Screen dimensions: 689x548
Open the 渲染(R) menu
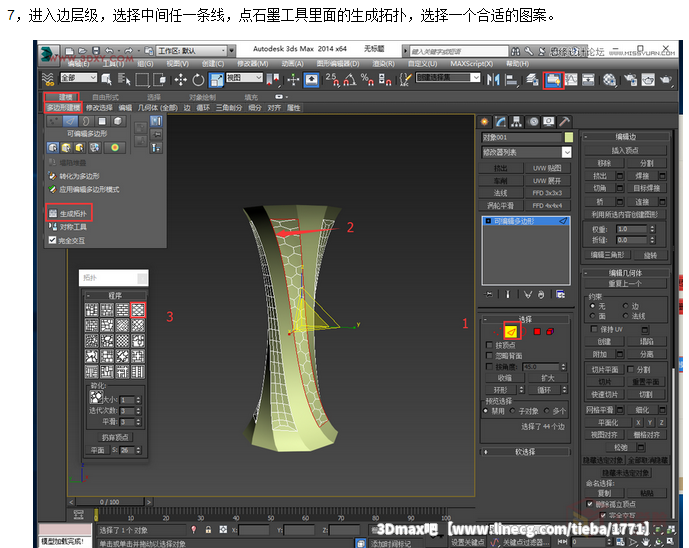coord(383,64)
